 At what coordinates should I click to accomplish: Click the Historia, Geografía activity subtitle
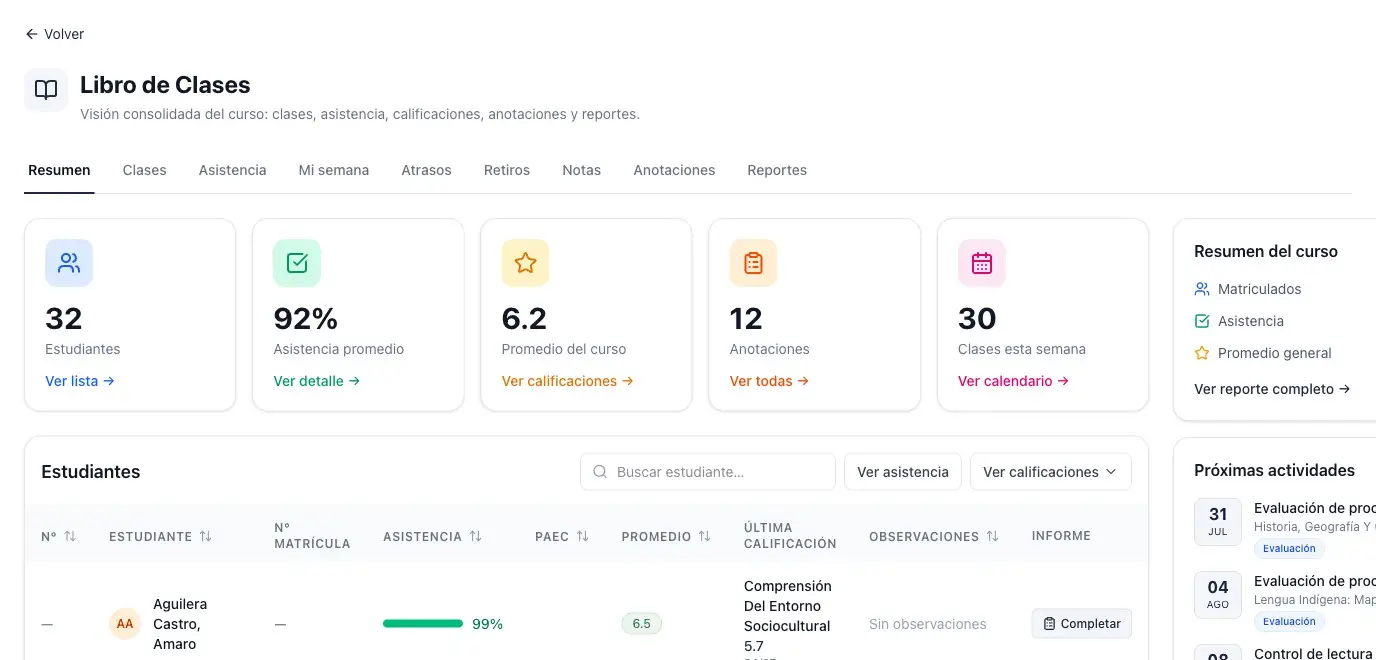tap(1315, 527)
